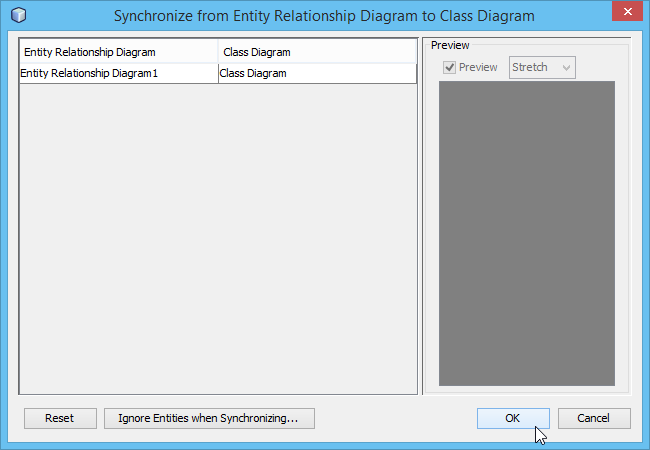Open Ignore Entities when Synchronizing dialog
The width and height of the screenshot is (650, 450).
[209, 418]
